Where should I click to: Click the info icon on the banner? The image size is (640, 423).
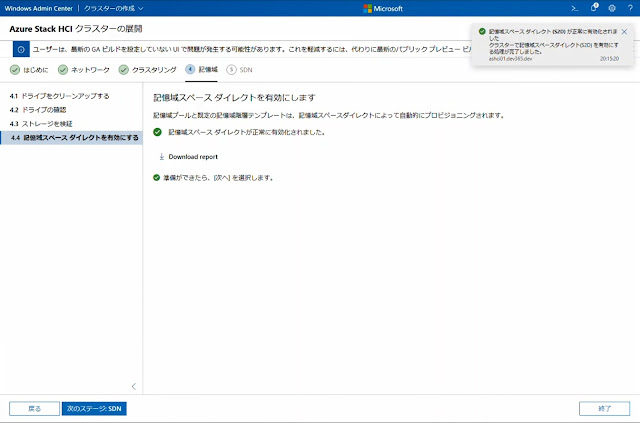coord(21,49)
